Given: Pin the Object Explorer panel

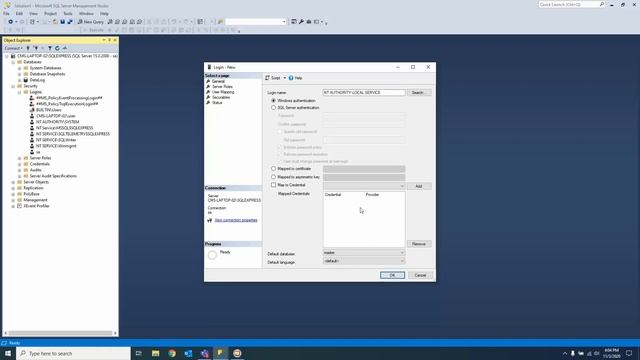Looking at the screenshot, I should tap(109, 40).
